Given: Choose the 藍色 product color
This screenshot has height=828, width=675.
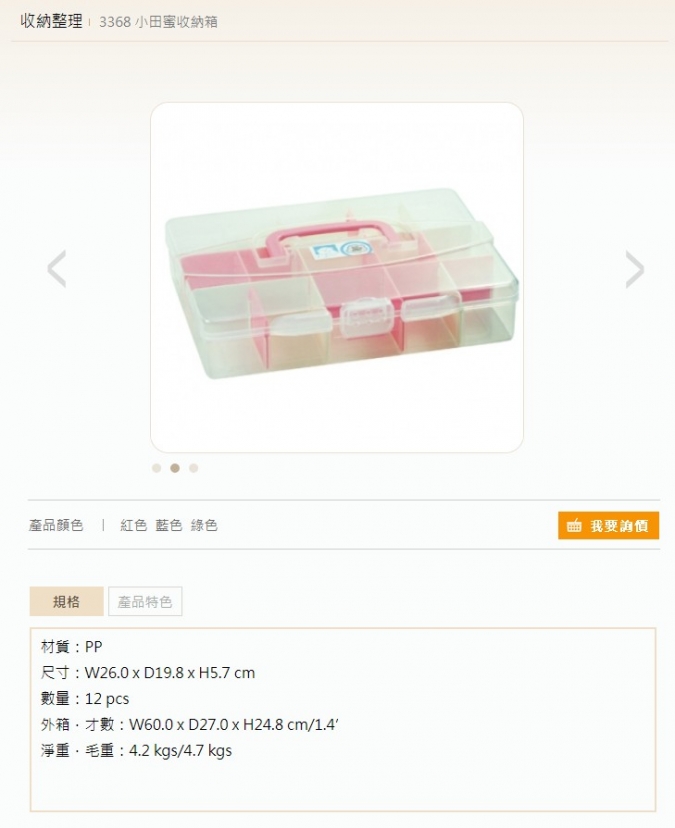Looking at the screenshot, I should click(168, 525).
